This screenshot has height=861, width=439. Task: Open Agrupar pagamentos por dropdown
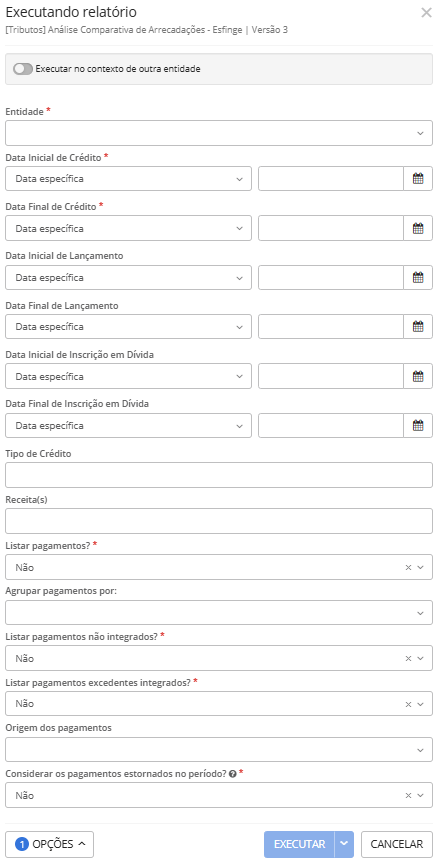tap(219, 612)
